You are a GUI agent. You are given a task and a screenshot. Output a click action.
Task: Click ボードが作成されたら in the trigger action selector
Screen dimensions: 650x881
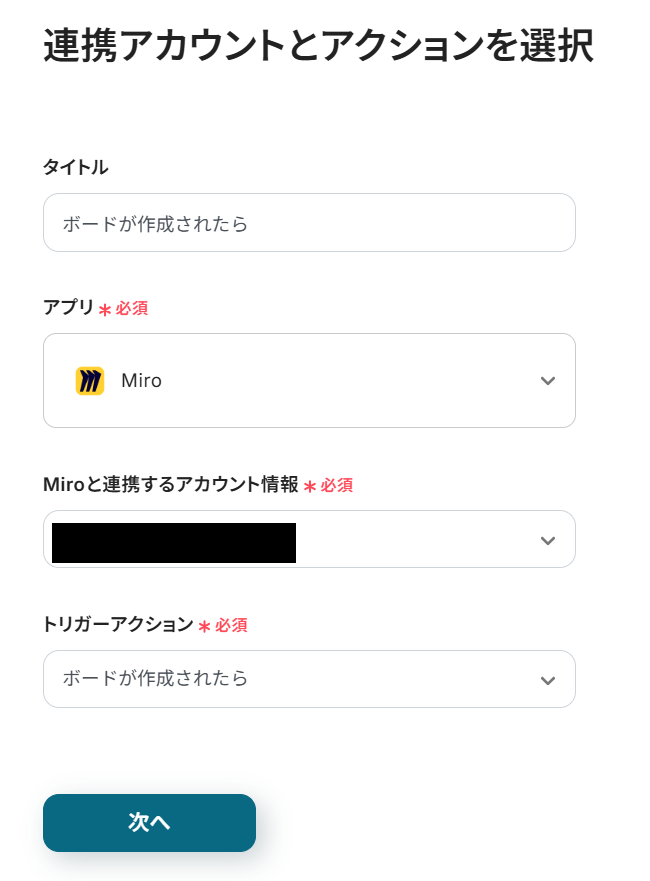156,679
